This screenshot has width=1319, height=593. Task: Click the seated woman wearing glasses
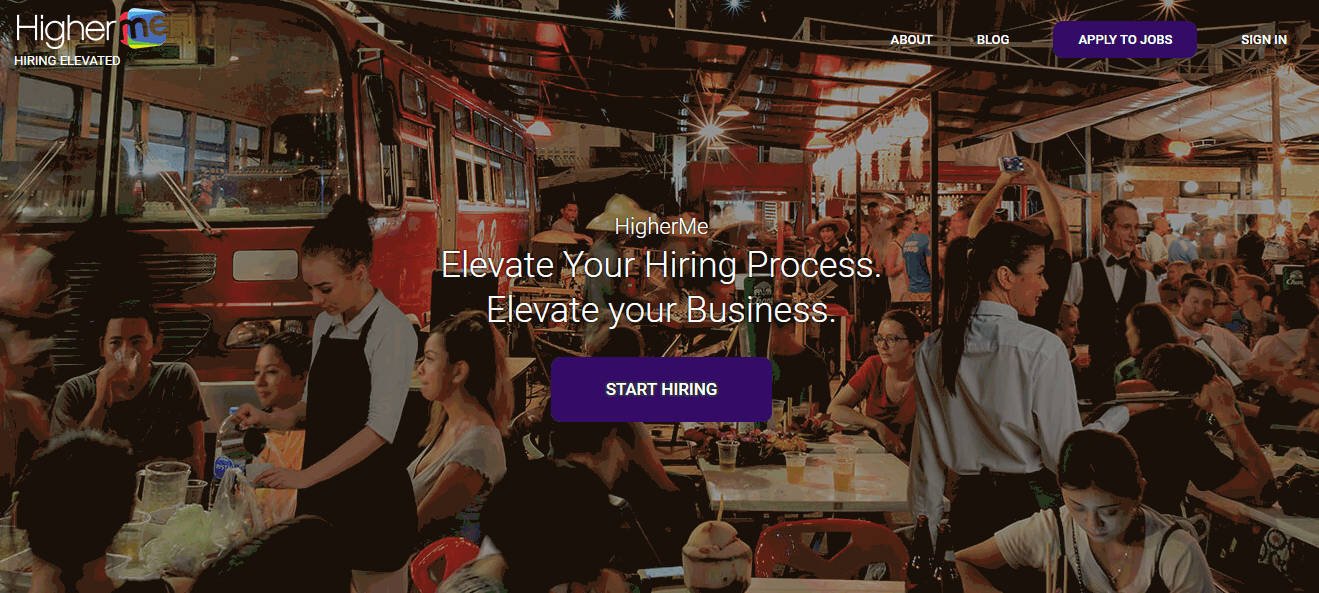pyautogui.click(x=880, y=375)
